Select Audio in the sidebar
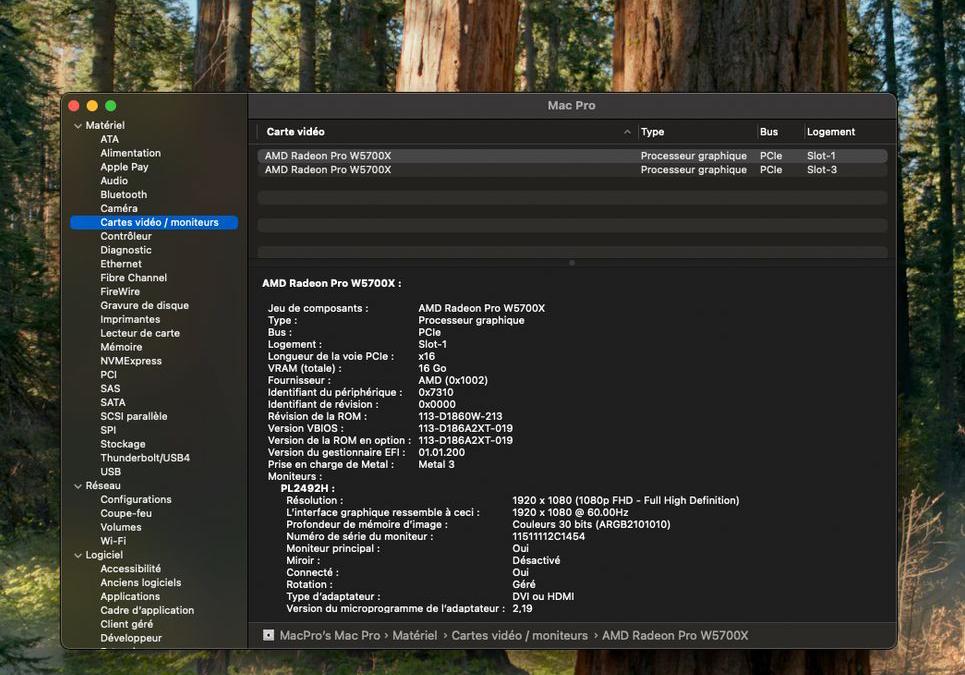This screenshot has width=965, height=675. (114, 181)
